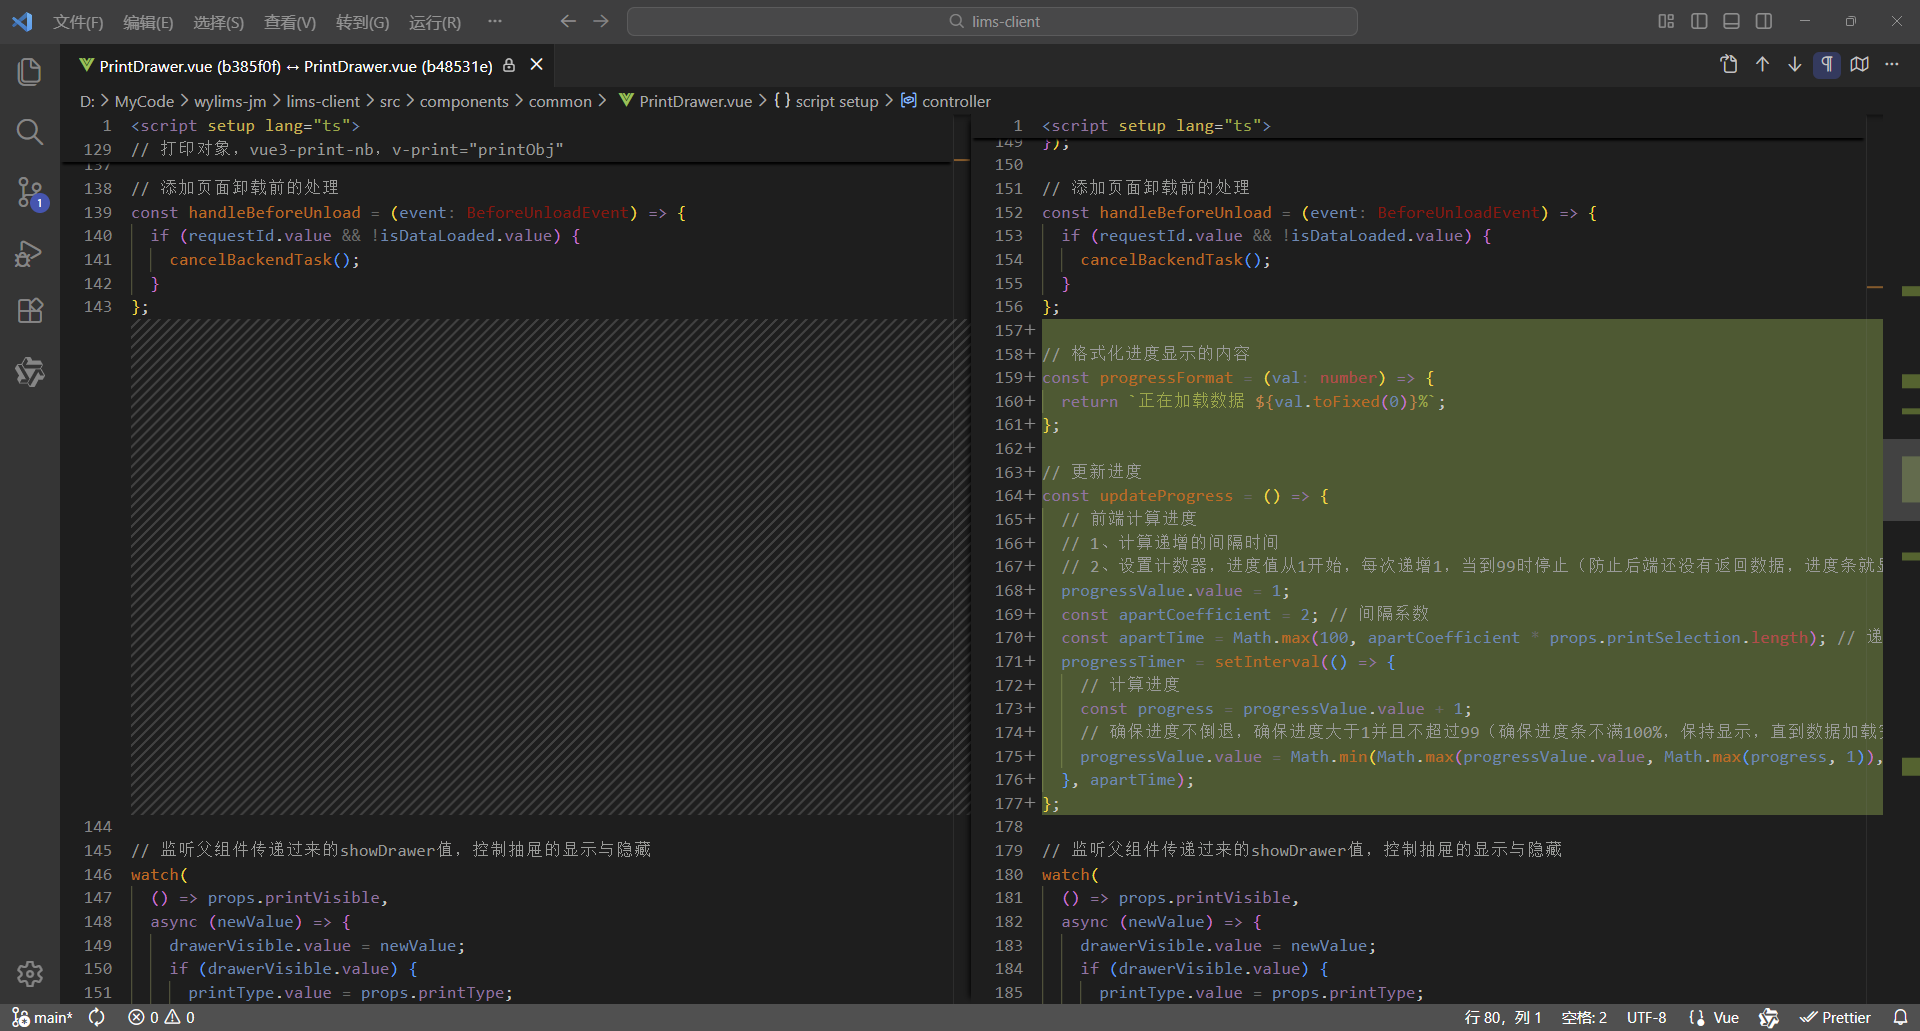
Task: Toggle the bottom panel visibility
Action: (1731, 20)
